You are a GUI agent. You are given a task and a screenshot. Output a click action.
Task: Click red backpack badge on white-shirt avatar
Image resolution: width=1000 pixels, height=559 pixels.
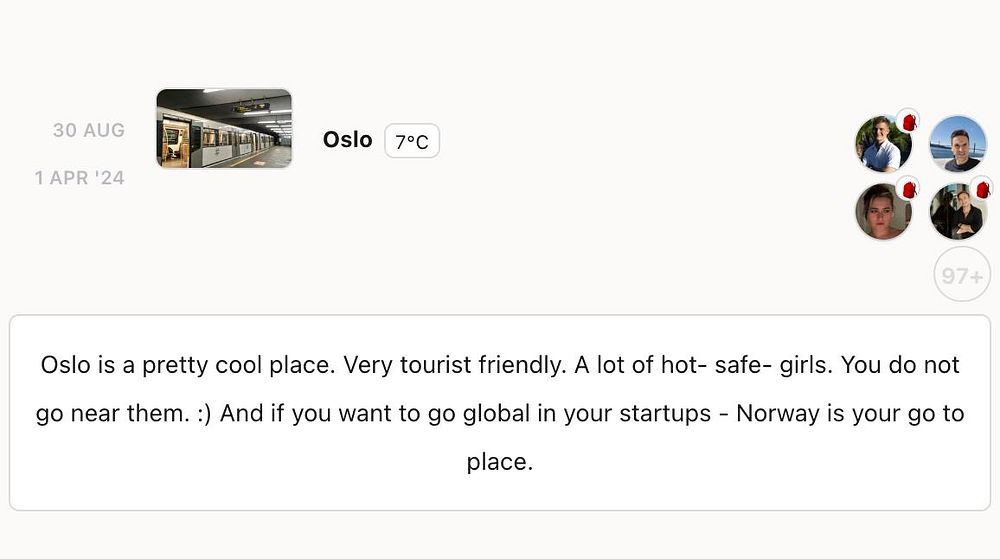[908, 121]
